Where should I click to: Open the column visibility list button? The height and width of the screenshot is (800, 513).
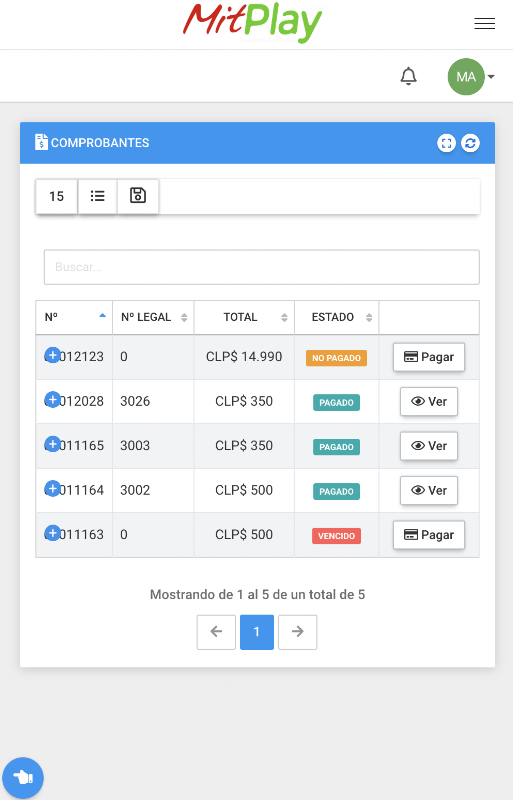[97, 196]
